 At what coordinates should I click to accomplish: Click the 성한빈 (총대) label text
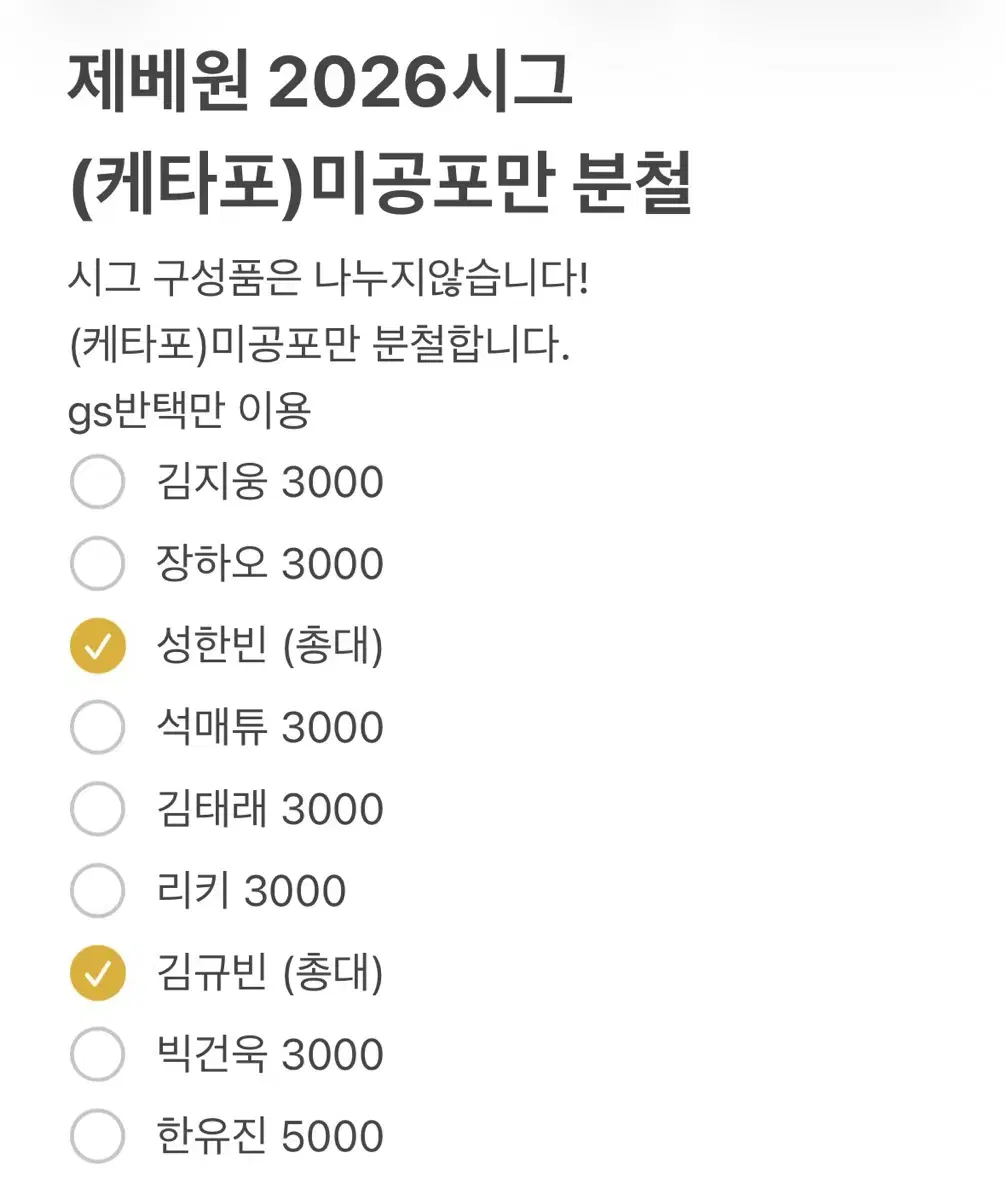pos(270,646)
